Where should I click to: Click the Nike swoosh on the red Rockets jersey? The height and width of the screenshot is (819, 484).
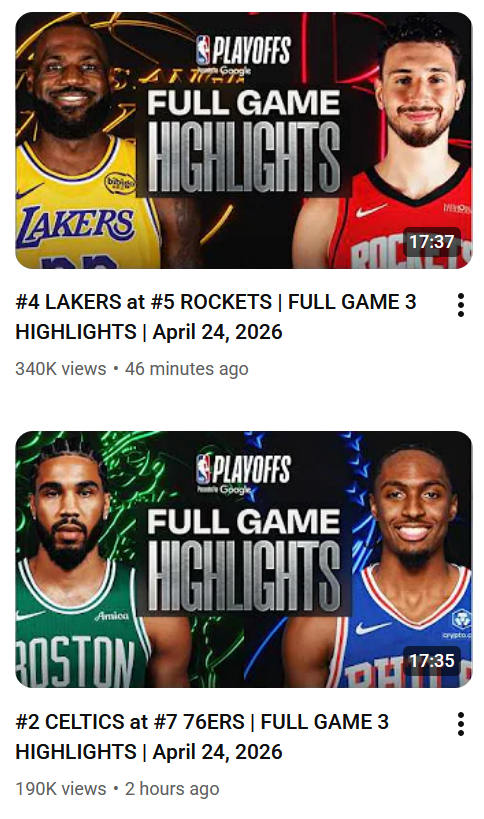(x=372, y=209)
